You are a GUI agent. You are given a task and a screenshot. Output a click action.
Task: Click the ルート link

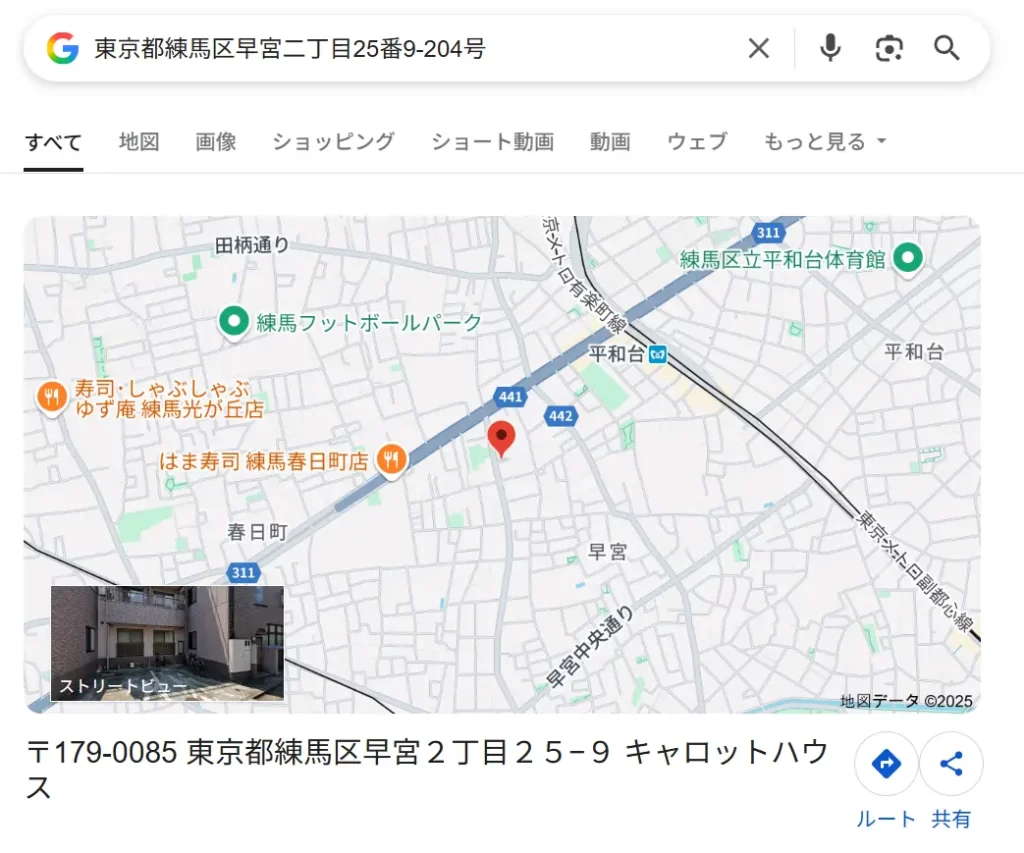coord(886,818)
